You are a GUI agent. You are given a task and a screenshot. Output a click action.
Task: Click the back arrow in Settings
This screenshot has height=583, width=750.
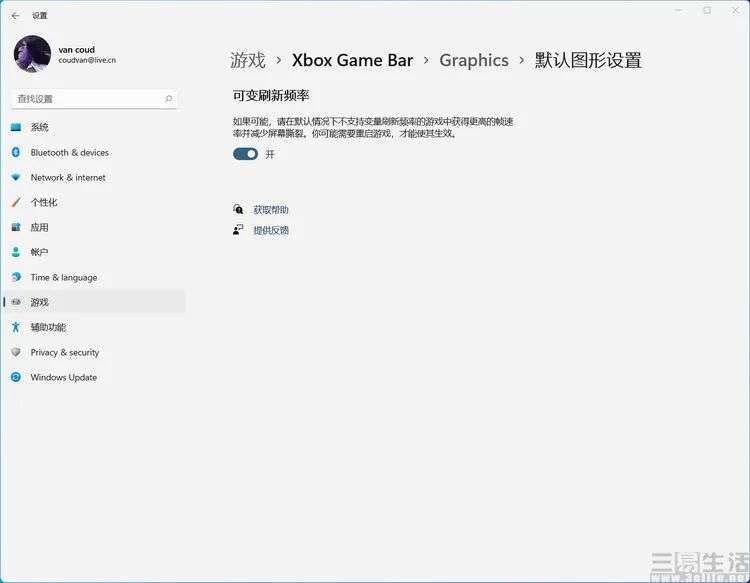tap(15, 16)
